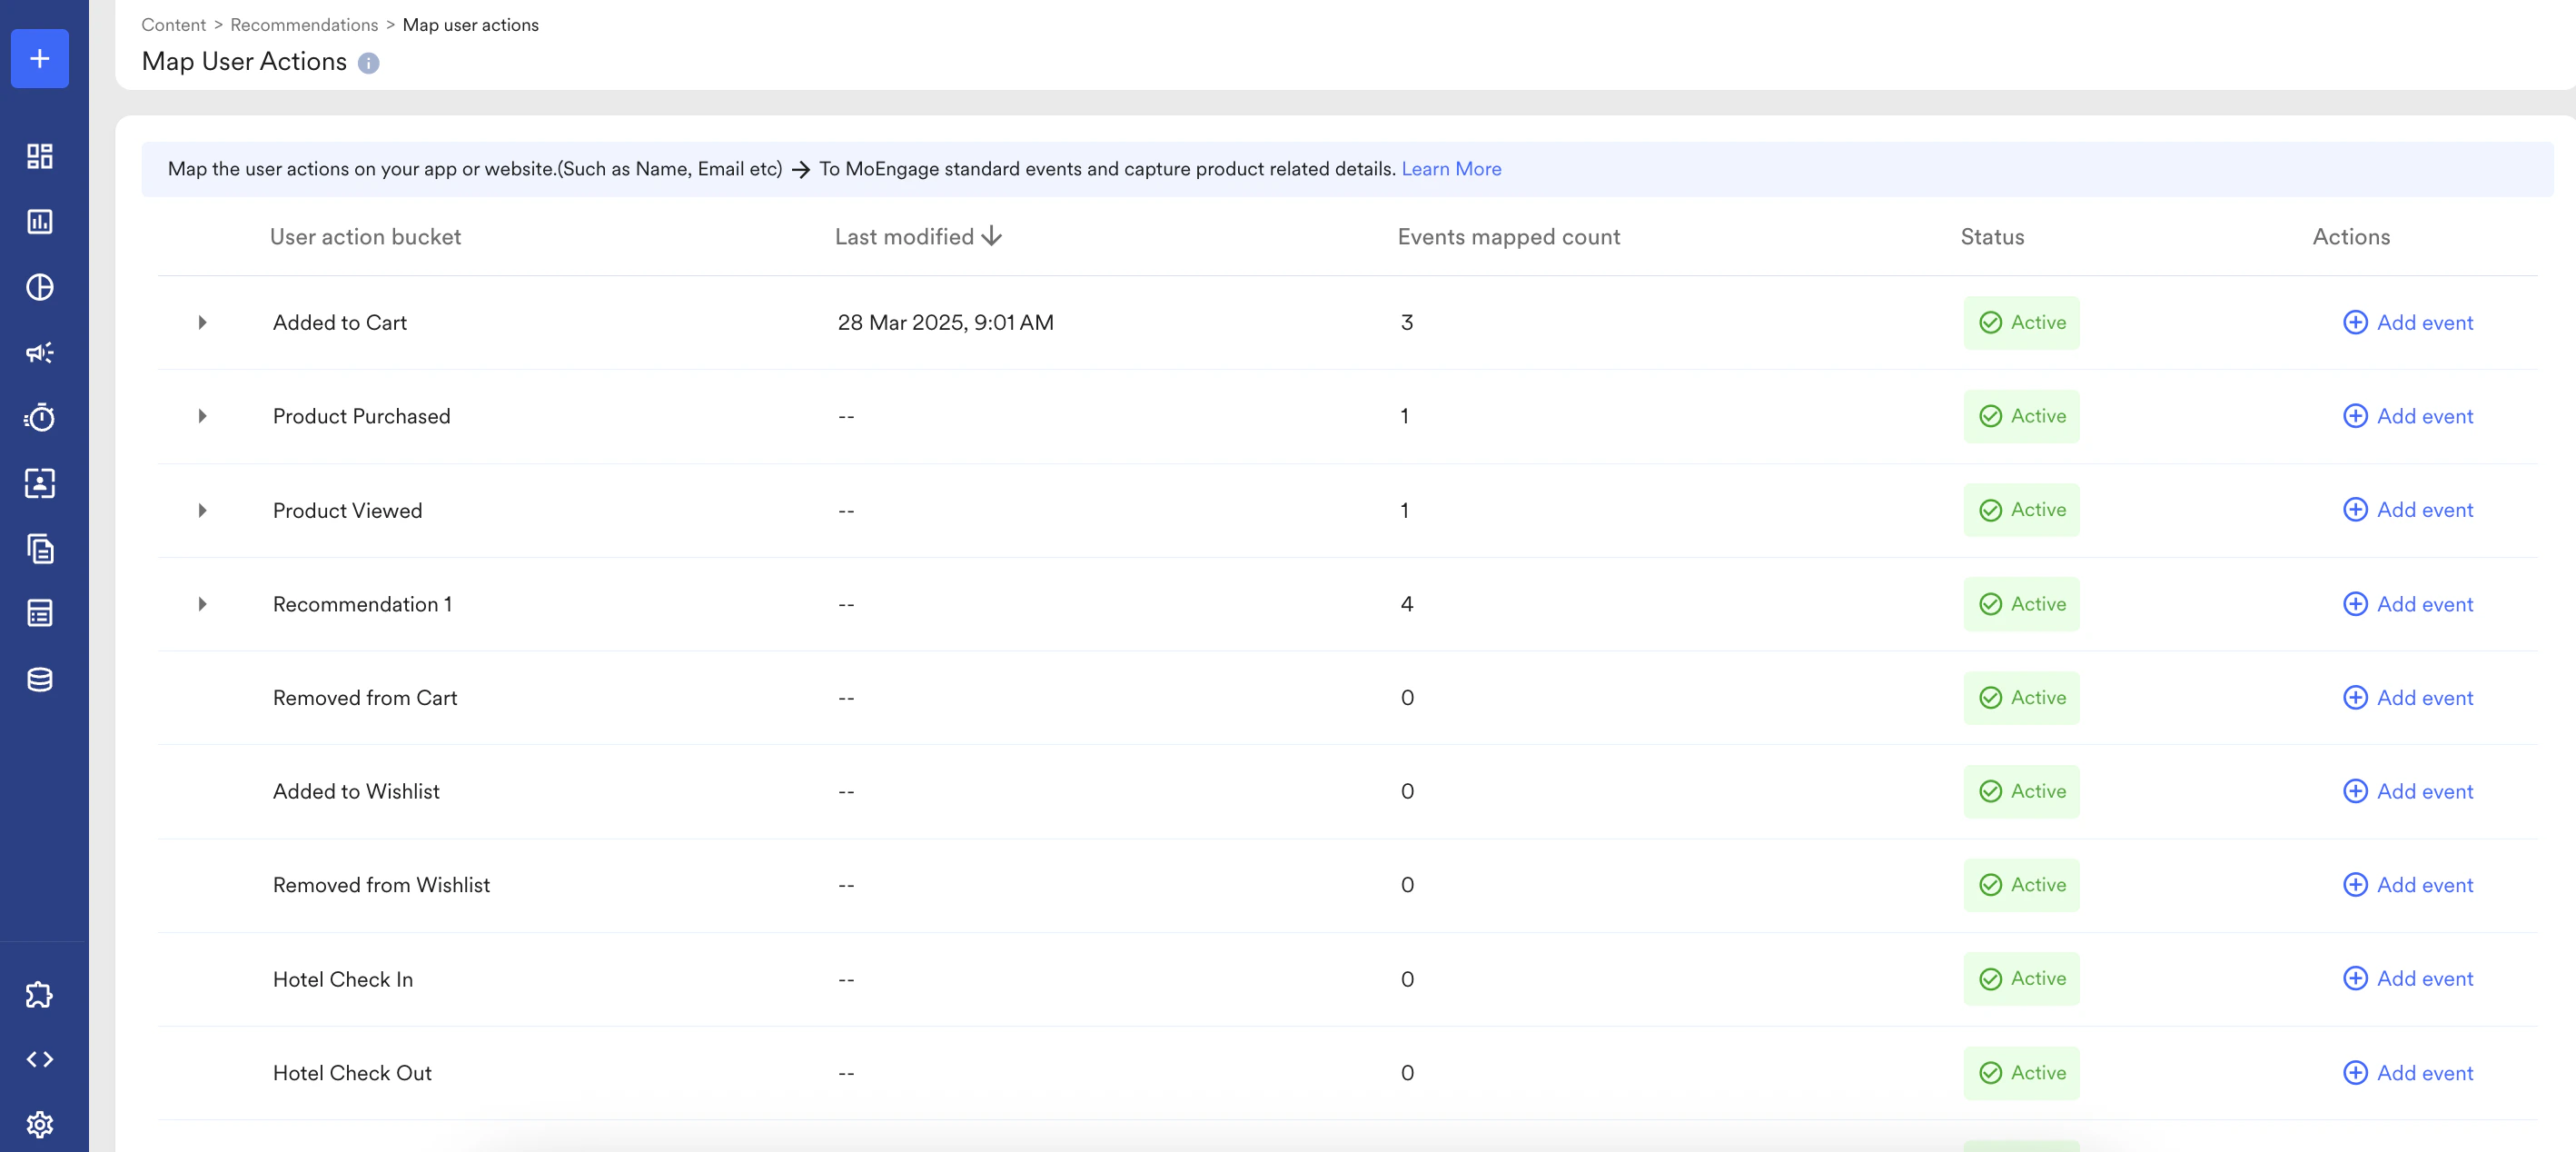Viewport: 2576px width, 1152px height.
Task: Open the settings gear in sidebar
Action: 40,1124
